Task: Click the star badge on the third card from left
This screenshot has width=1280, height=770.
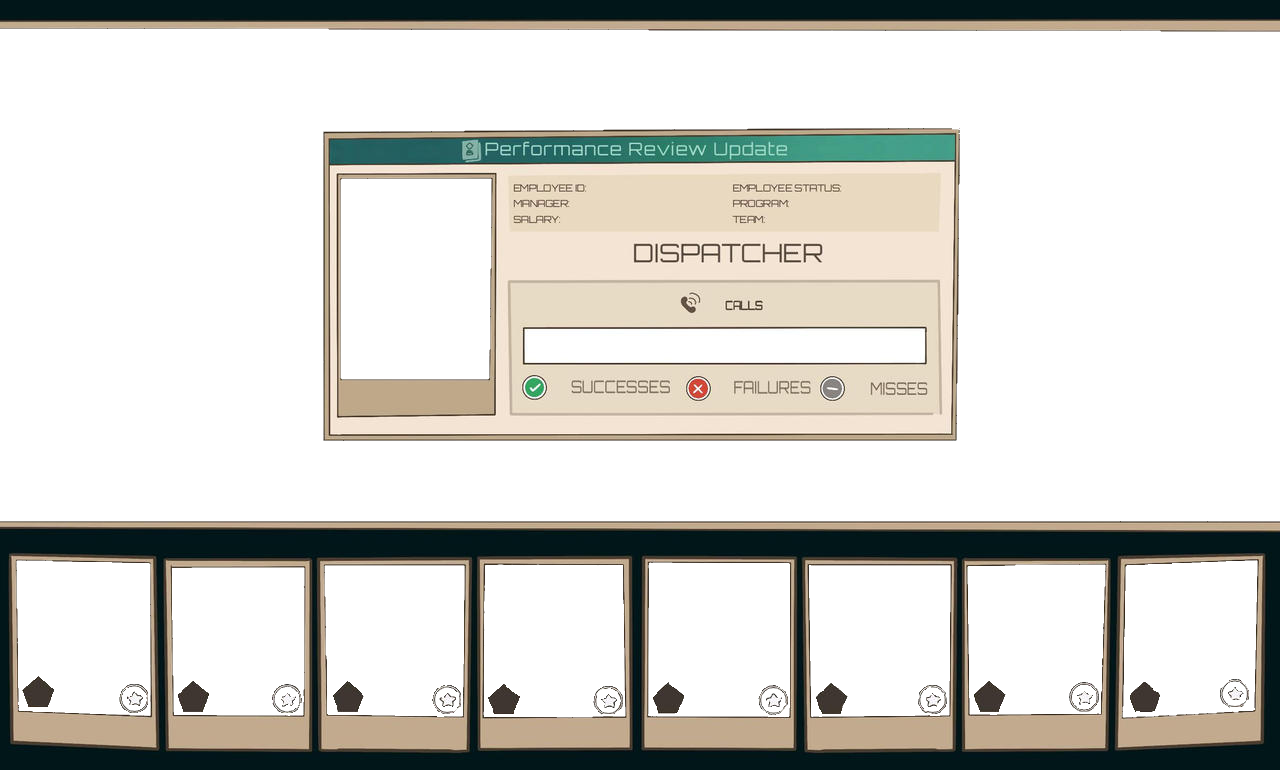Action: (x=447, y=699)
